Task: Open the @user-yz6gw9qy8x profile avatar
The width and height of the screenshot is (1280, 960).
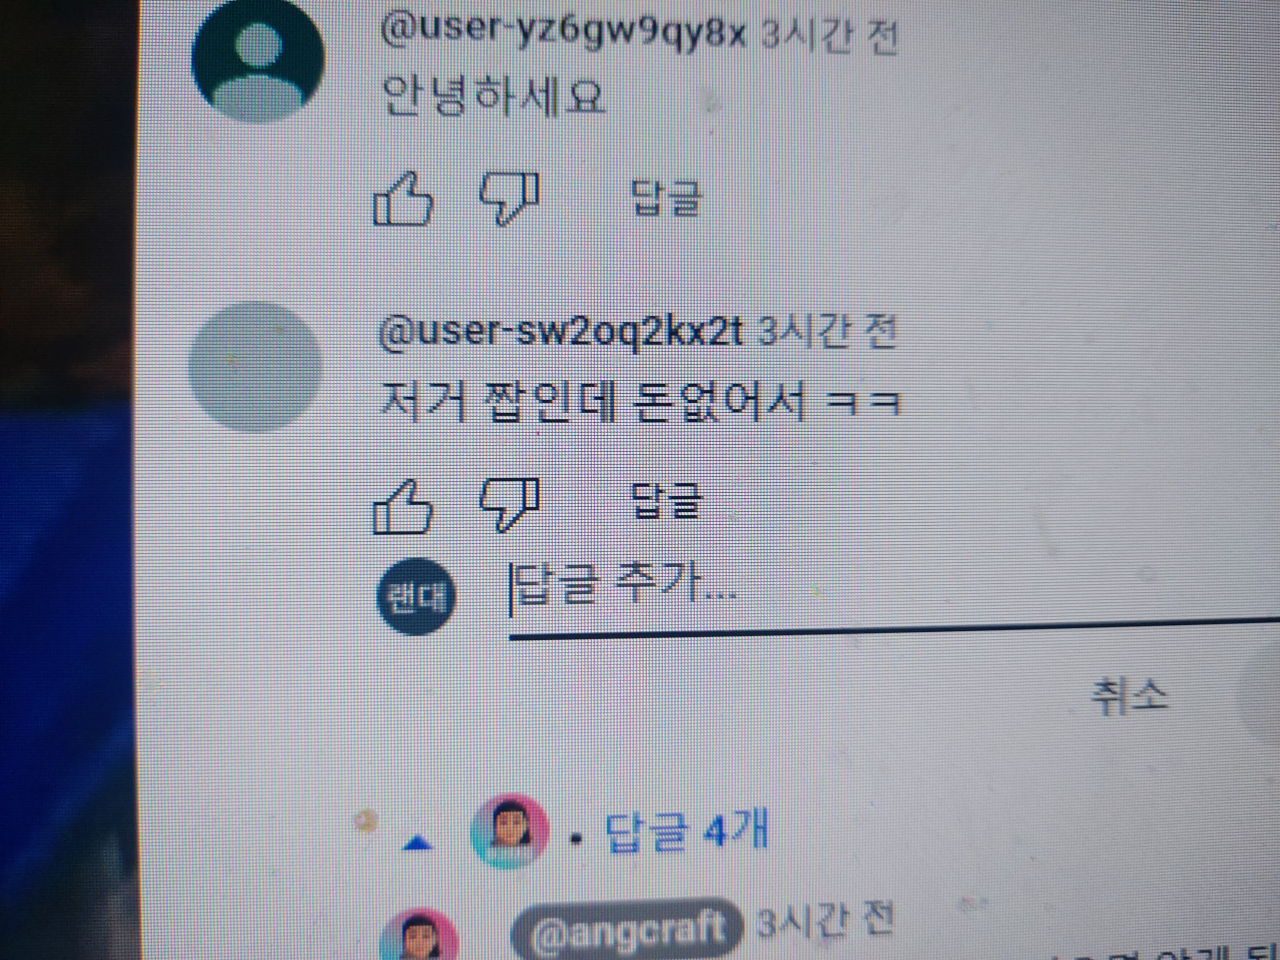Action: click(258, 57)
